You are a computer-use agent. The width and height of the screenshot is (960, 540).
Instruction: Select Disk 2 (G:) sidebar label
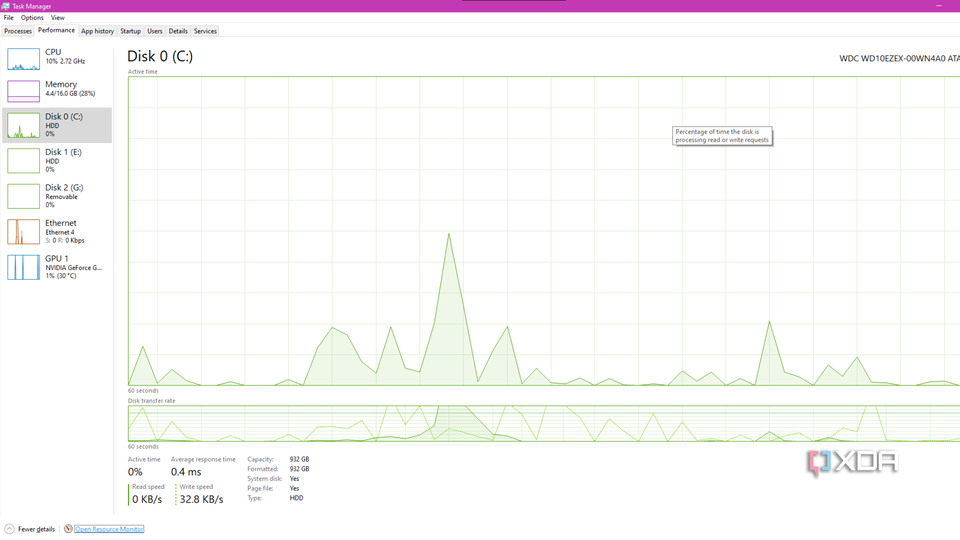coord(64,187)
